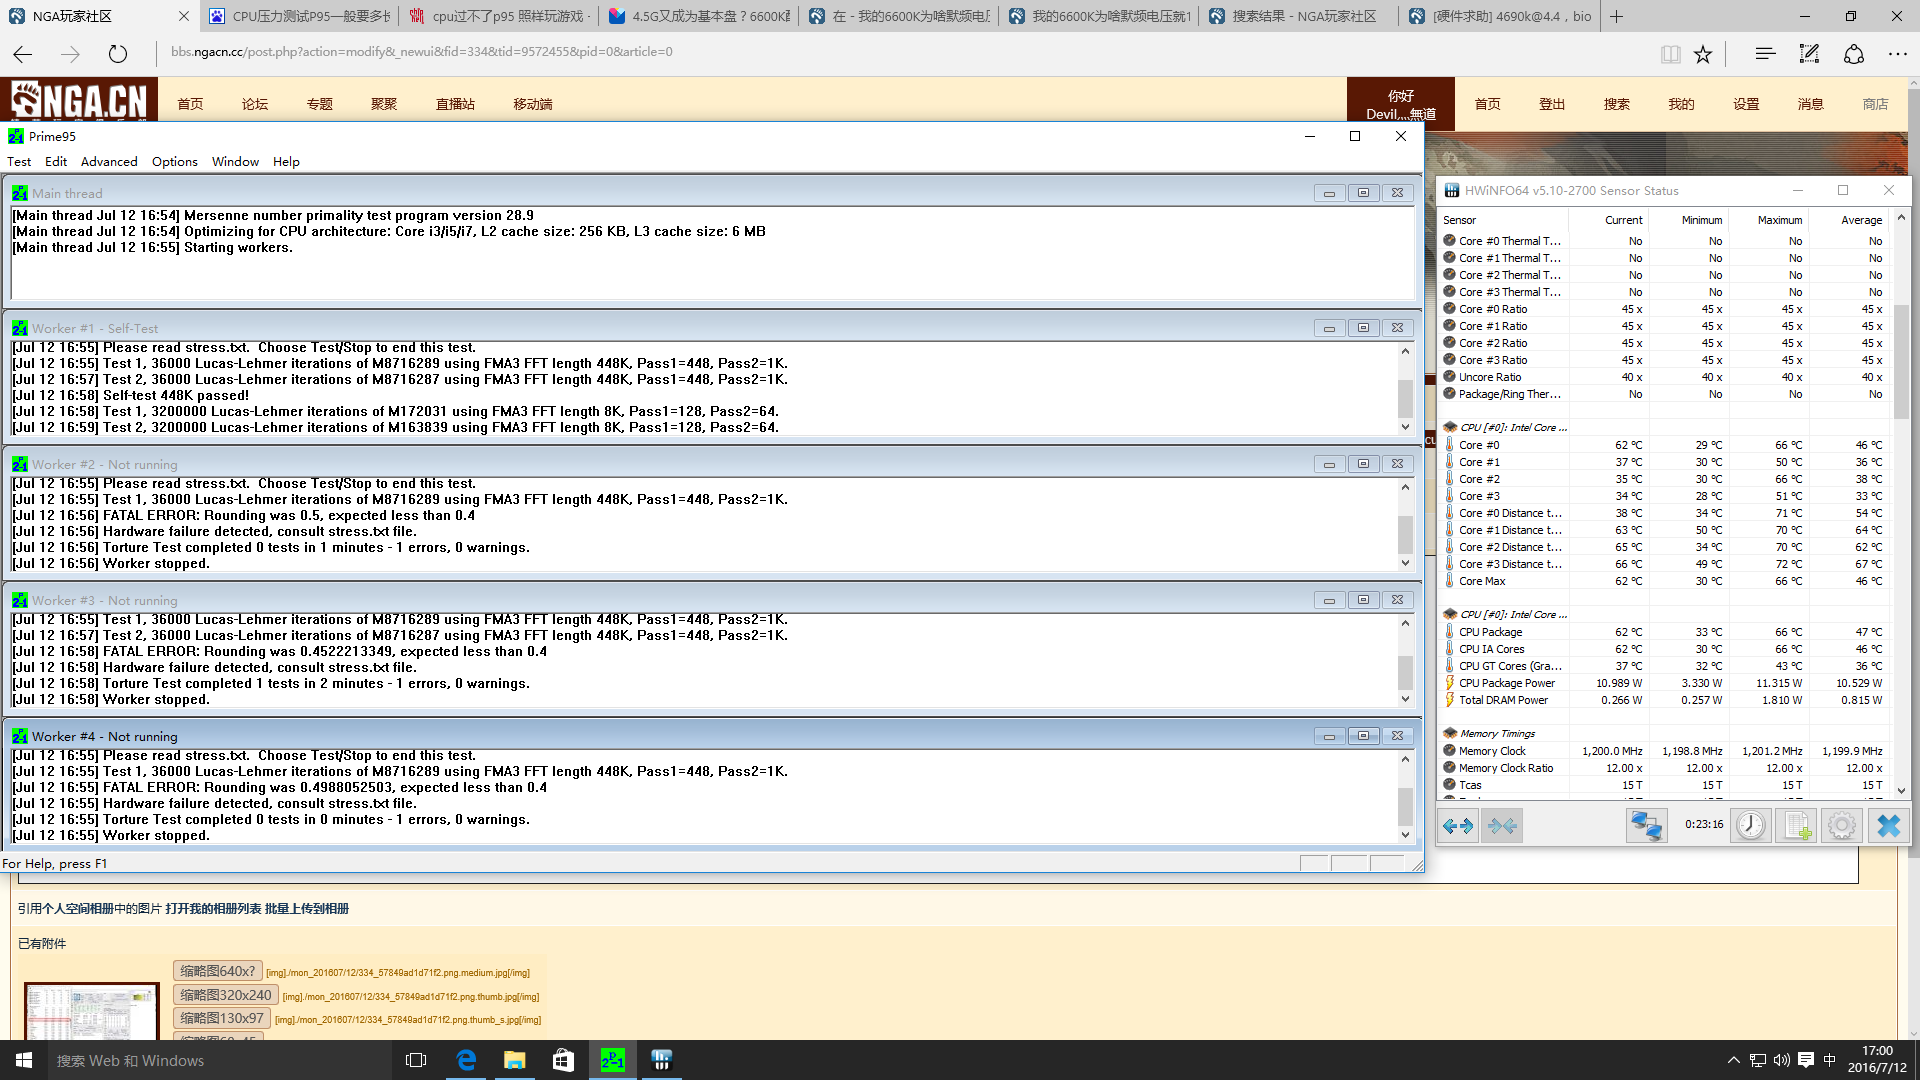Viewport: 1920px width, 1080px height.
Task: Toggle favorite star in address bar
Action: [x=1703, y=54]
